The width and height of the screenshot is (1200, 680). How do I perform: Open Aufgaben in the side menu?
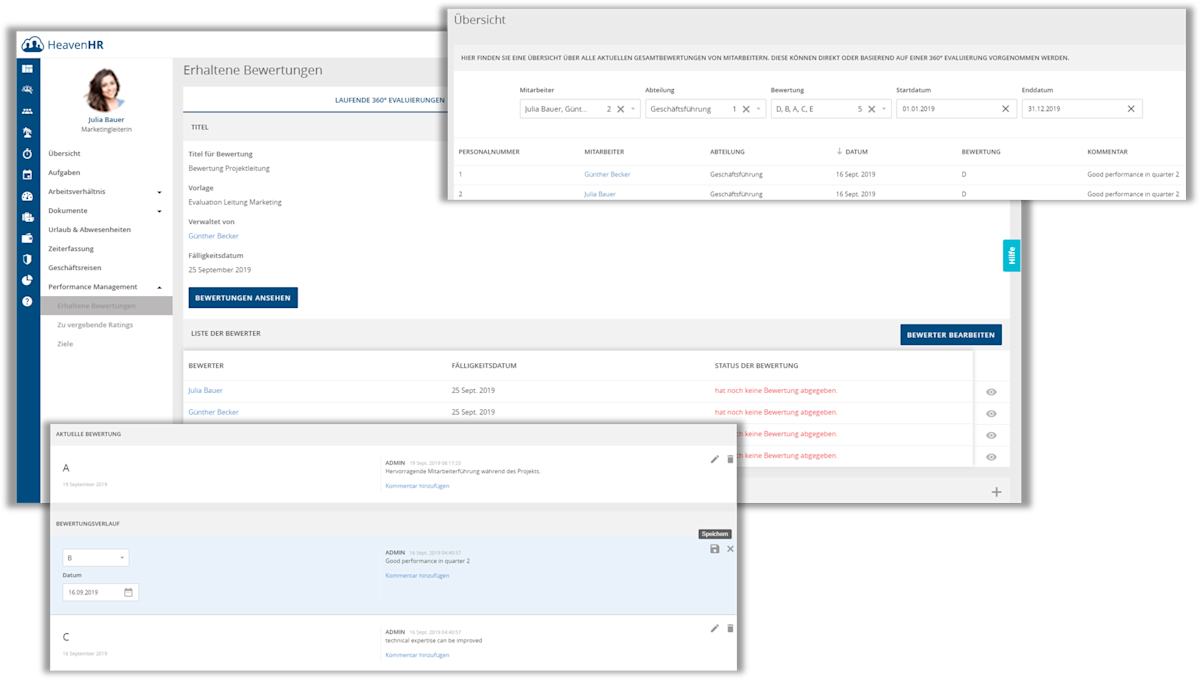(x=64, y=172)
